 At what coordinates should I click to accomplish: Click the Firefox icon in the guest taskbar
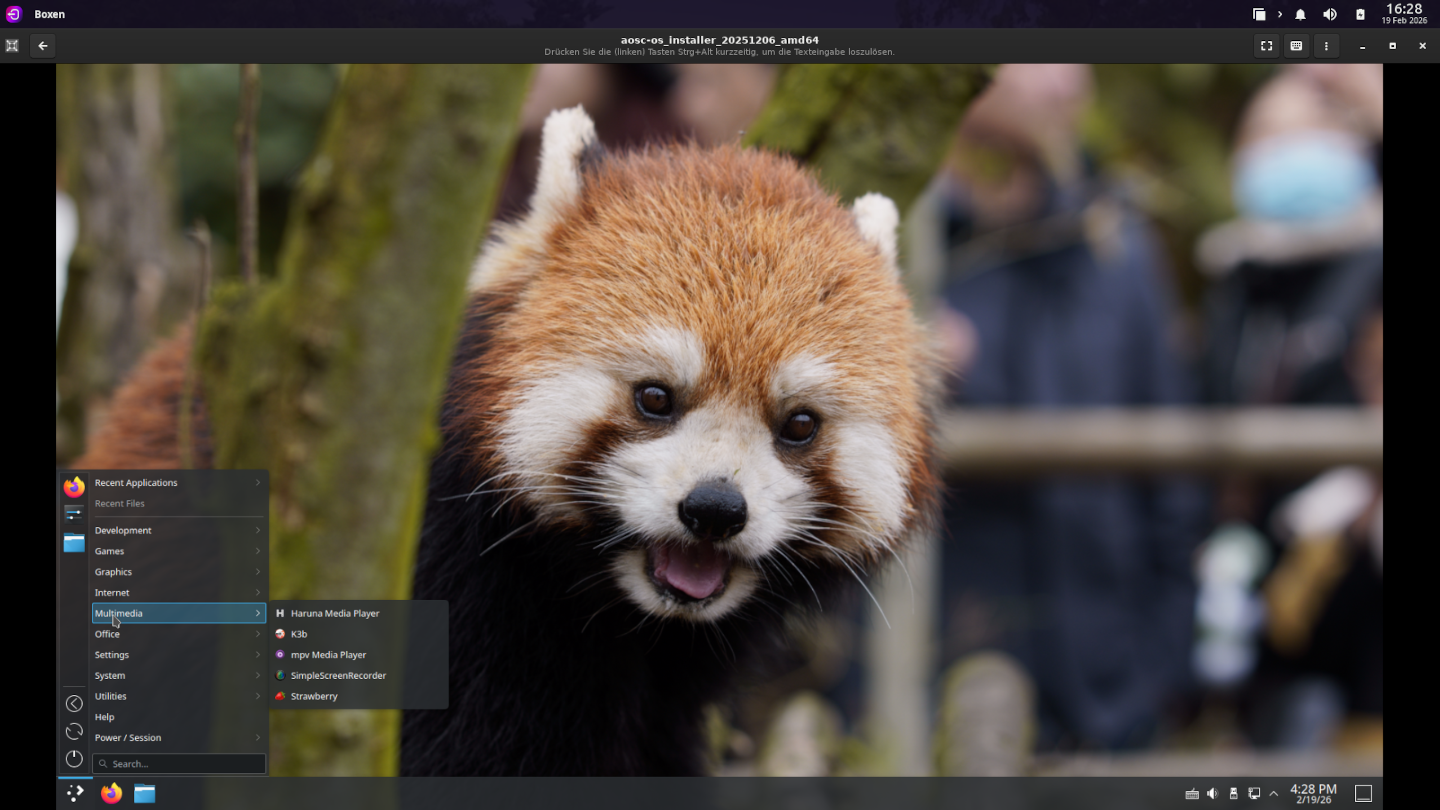(x=112, y=793)
